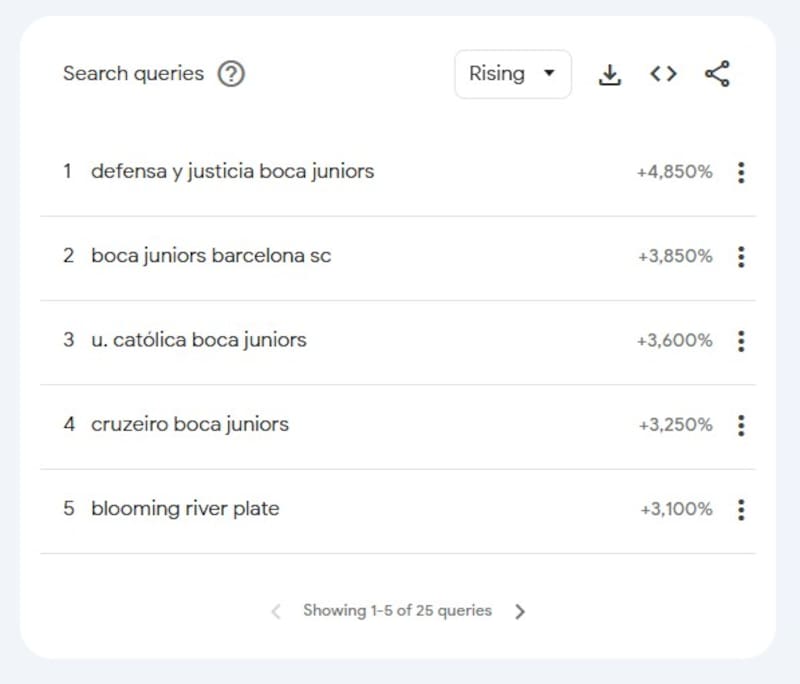Open options menu for defensa y justicia row
The width and height of the screenshot is (800, 684).
pos(741,172)
